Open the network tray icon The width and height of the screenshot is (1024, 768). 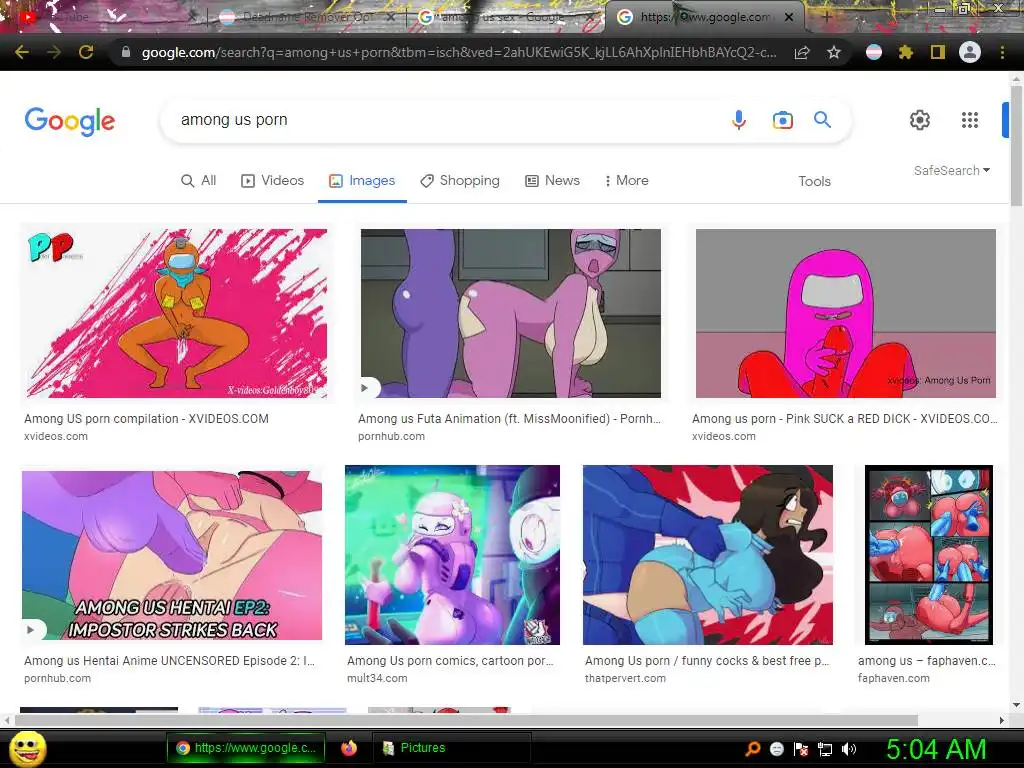coord(825,749)
